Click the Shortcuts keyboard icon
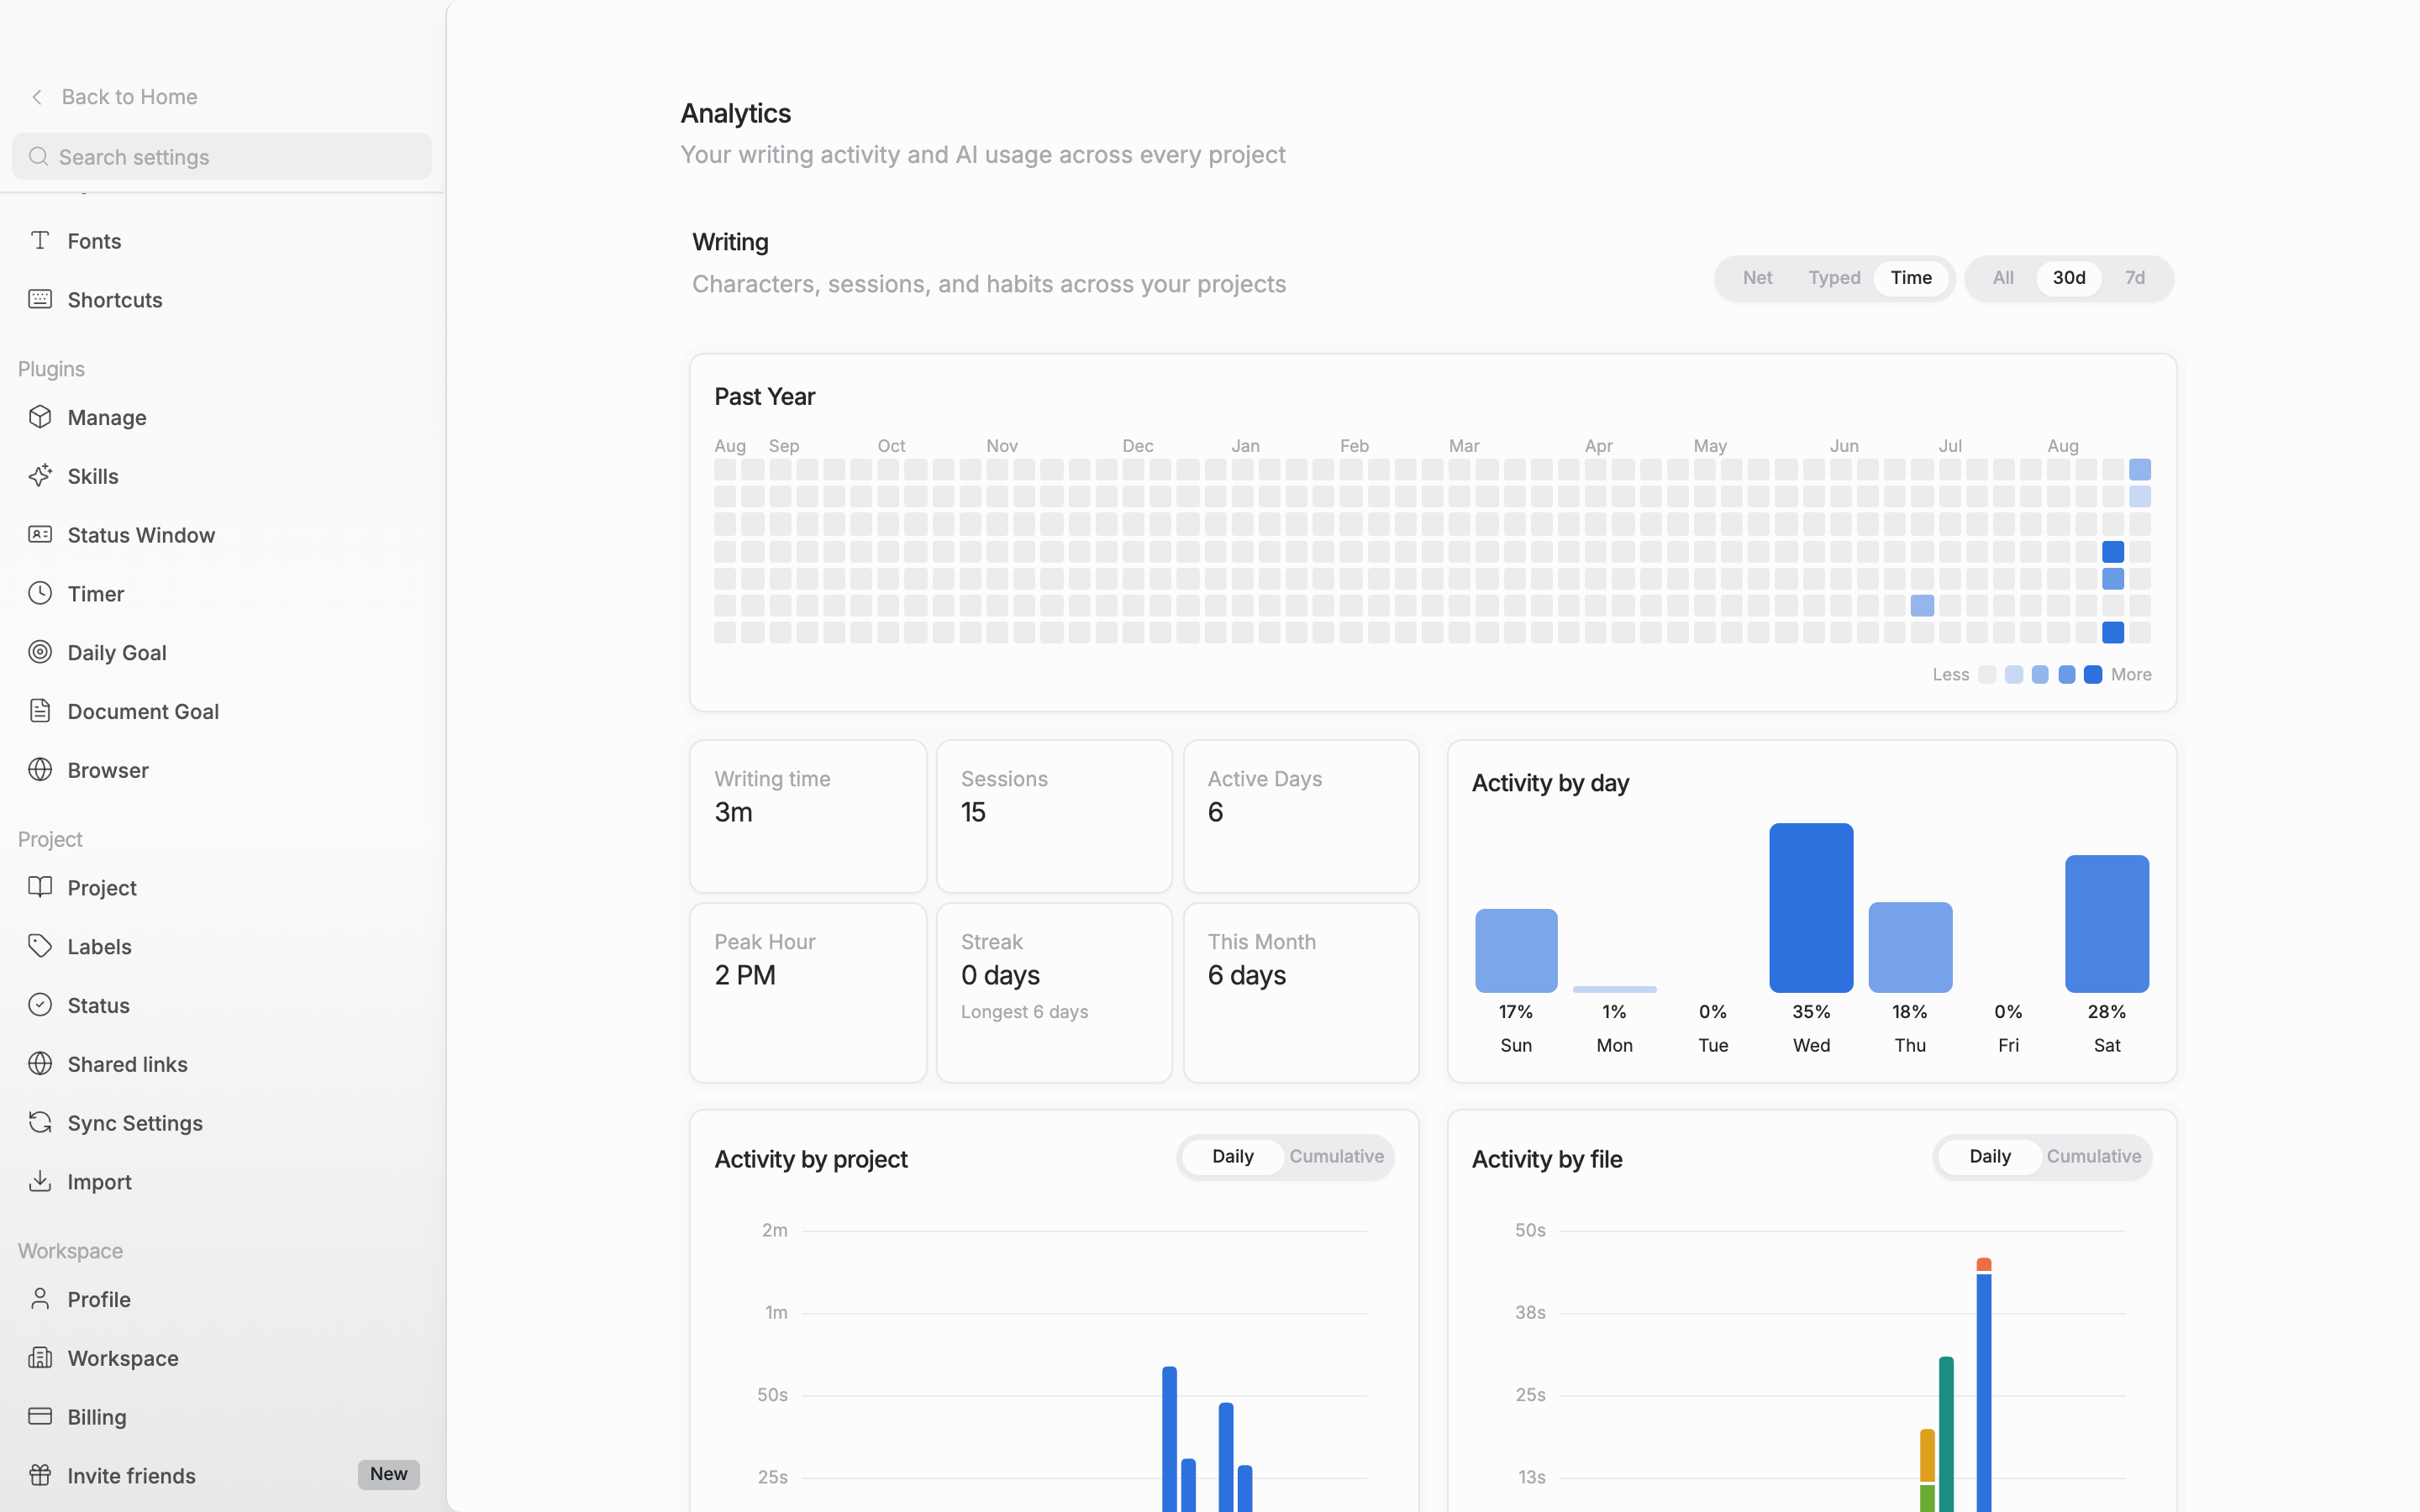 pyautogui.click(x=40, y=299)
